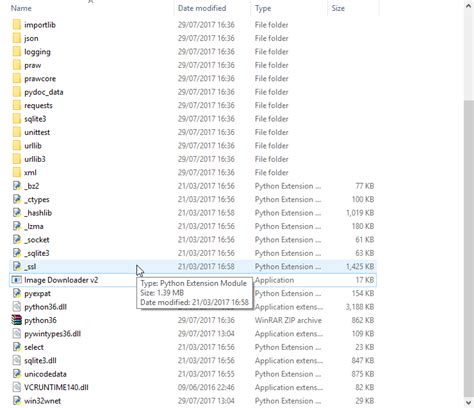474x408 pixels.
Task: Click the select Python extension icon
Action: tap(17, 347)
